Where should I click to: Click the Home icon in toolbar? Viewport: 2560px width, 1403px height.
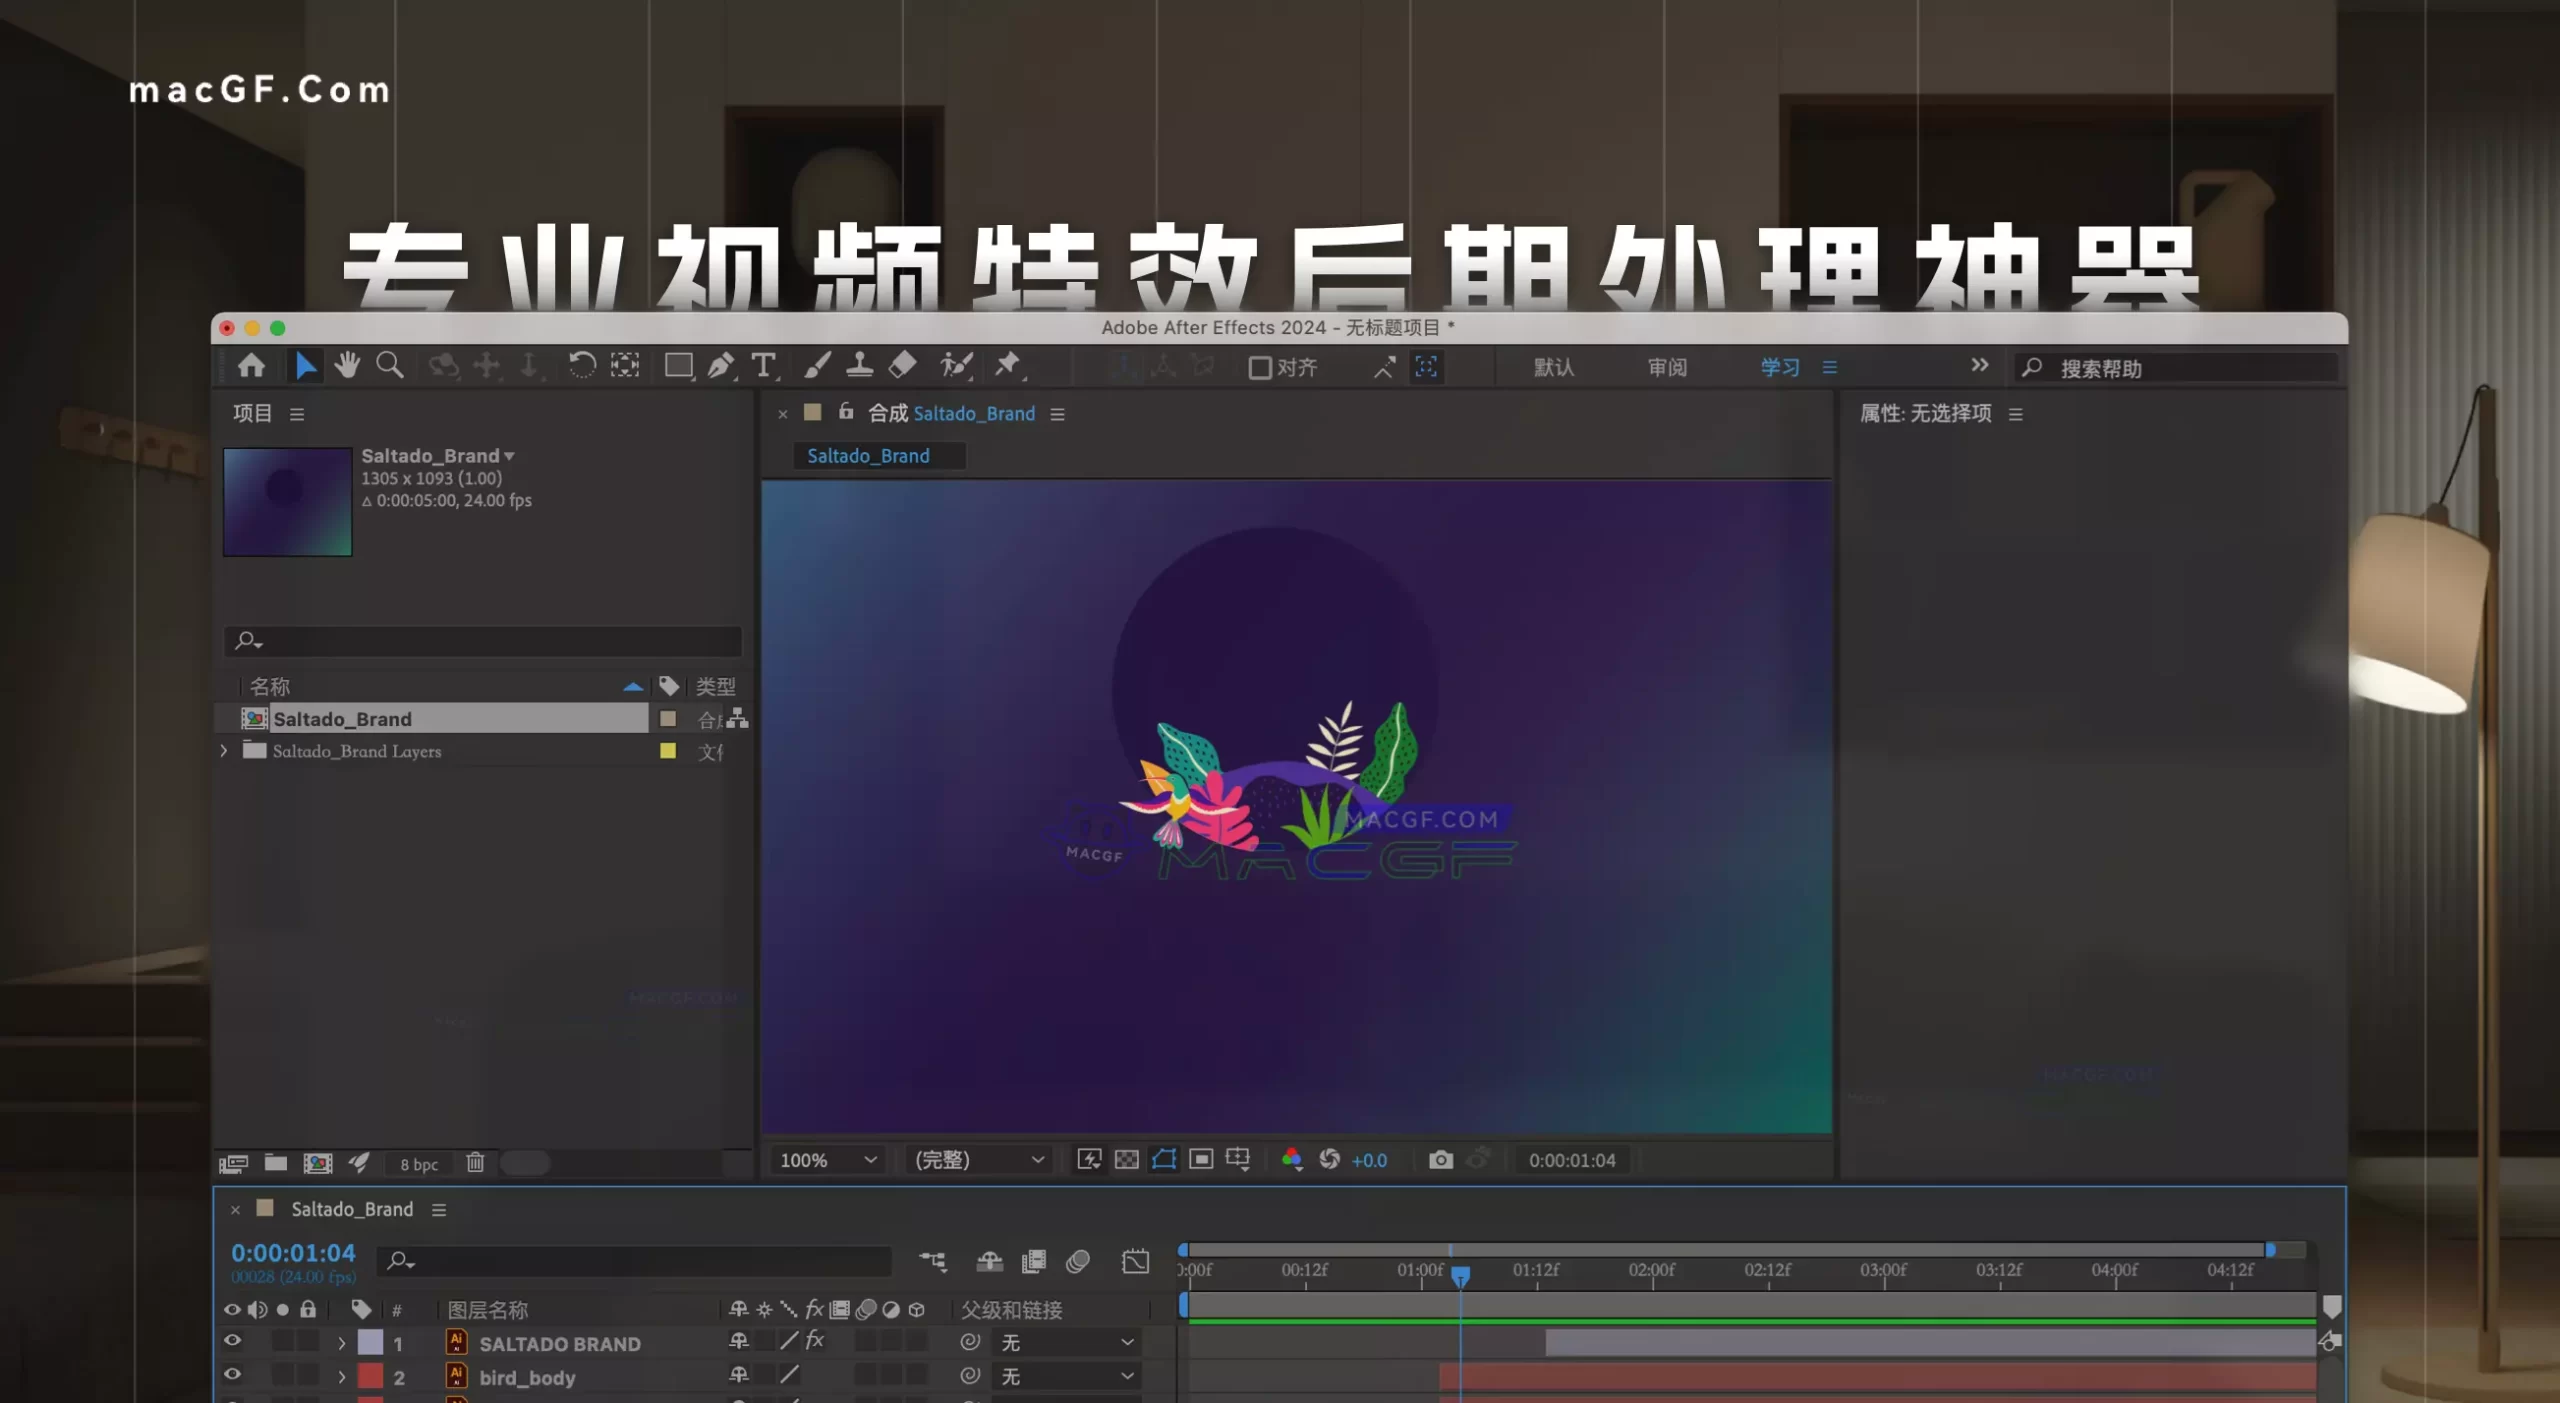[251, 366]
